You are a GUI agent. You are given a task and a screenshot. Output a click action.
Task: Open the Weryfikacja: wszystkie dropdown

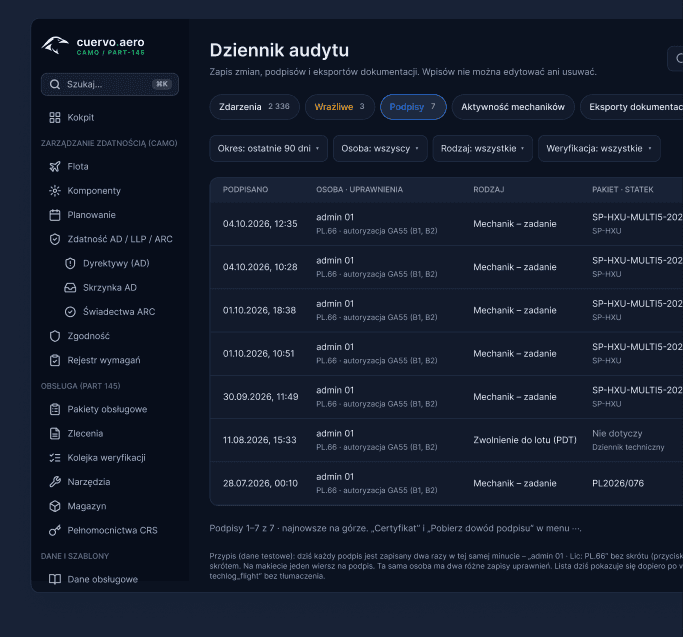coord(599,149)
